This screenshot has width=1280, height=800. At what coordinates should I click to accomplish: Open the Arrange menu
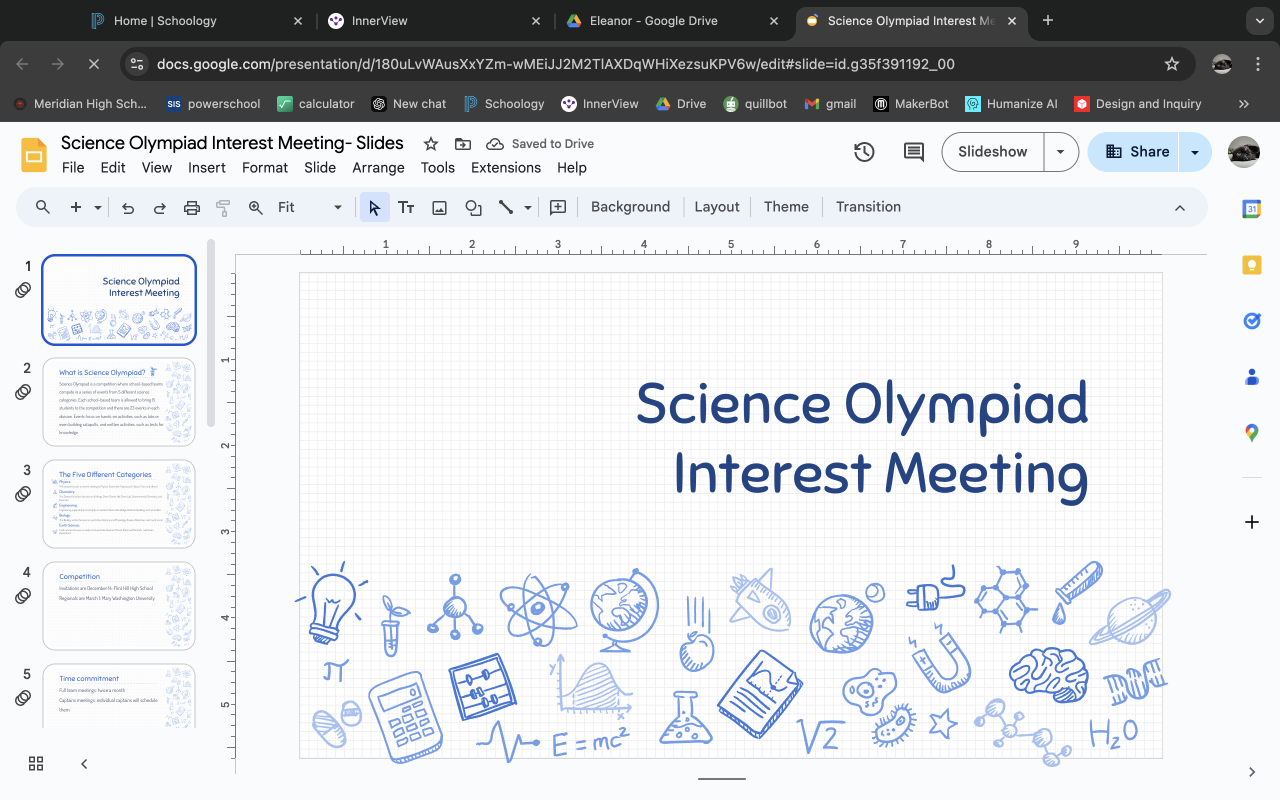coord(378,167)
